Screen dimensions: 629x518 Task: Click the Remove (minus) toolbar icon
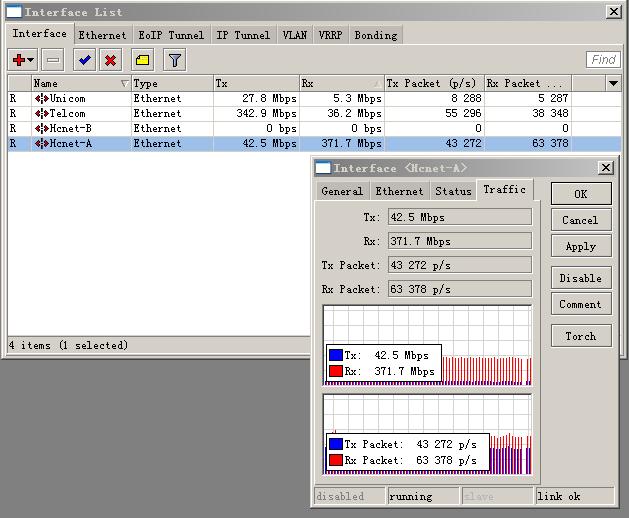(53, 61)
